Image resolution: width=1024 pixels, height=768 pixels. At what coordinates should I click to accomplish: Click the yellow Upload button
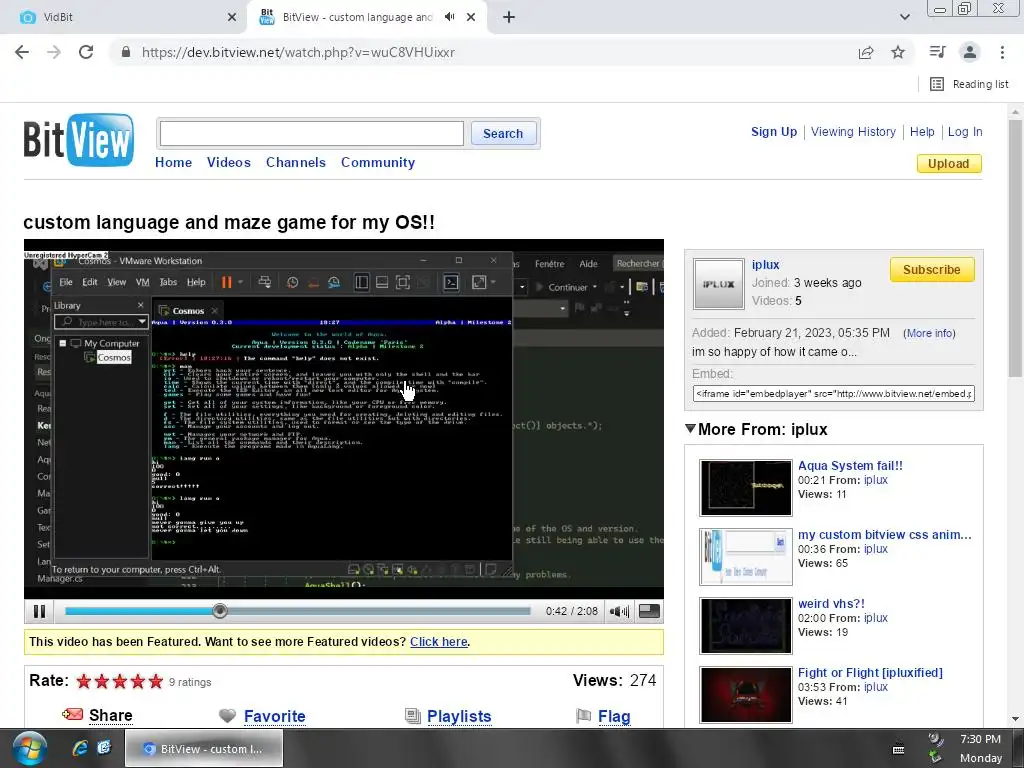949,163
